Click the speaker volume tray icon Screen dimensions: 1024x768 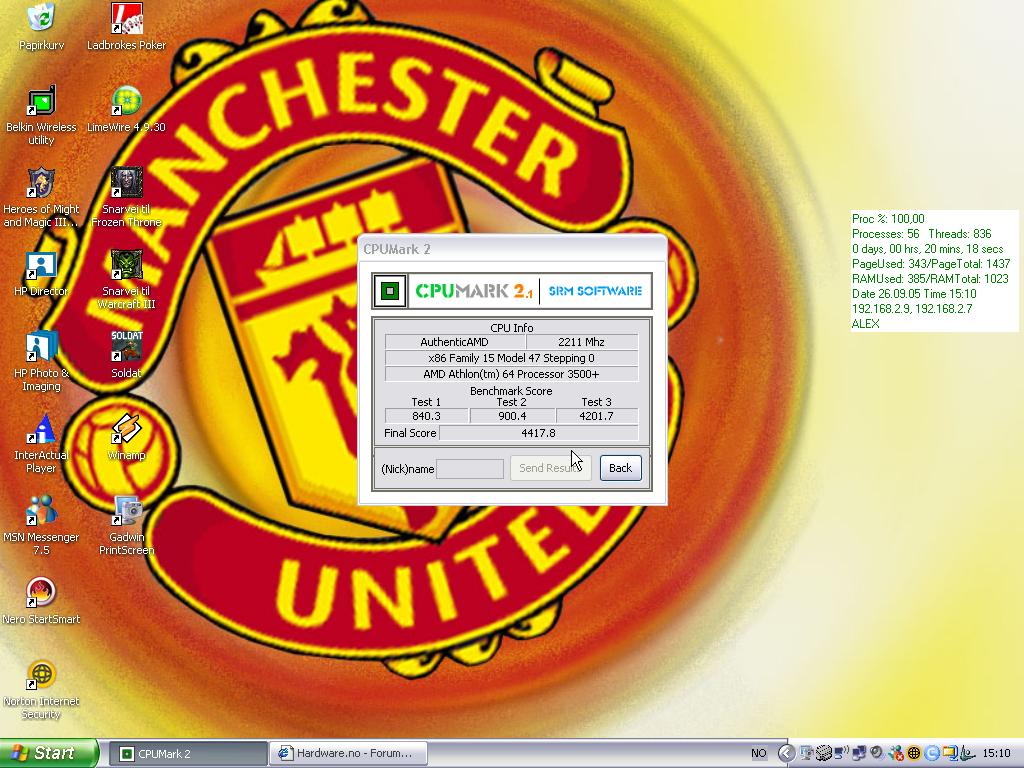(876, 753)
